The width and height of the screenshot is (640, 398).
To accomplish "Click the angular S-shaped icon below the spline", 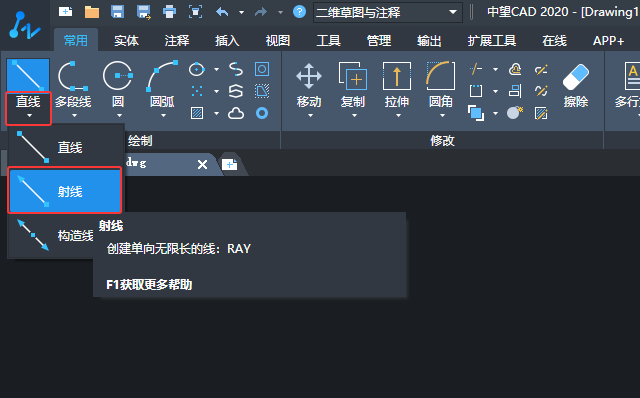I will [x=236, y=91].
